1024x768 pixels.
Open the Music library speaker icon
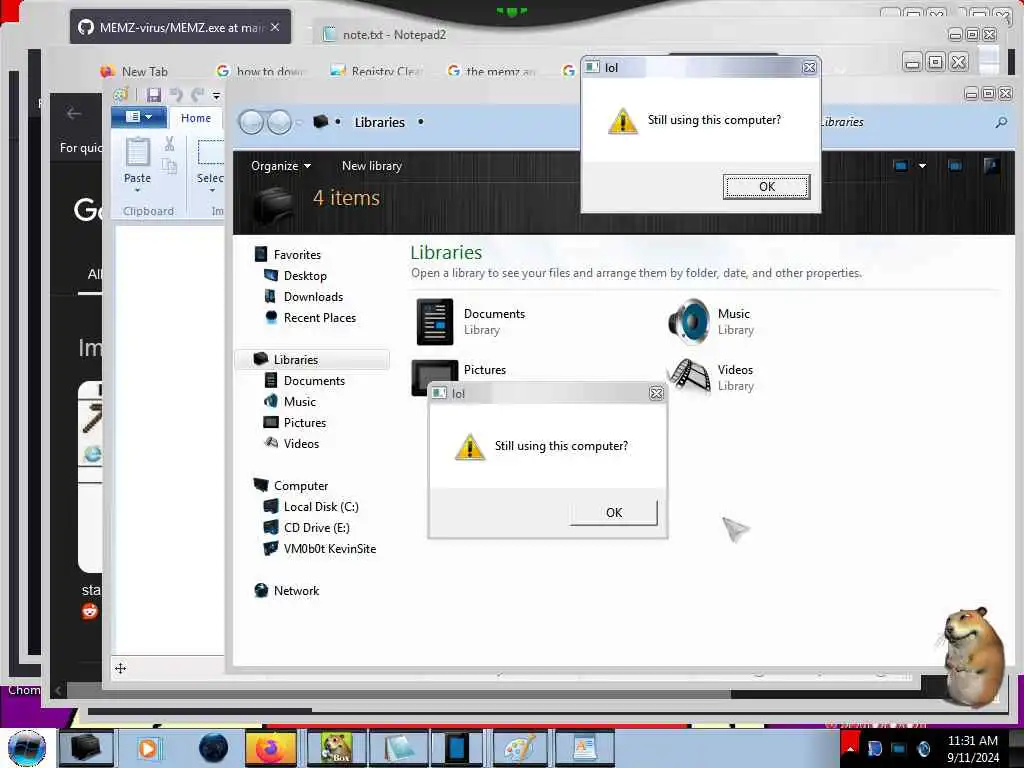coord(689,321)
